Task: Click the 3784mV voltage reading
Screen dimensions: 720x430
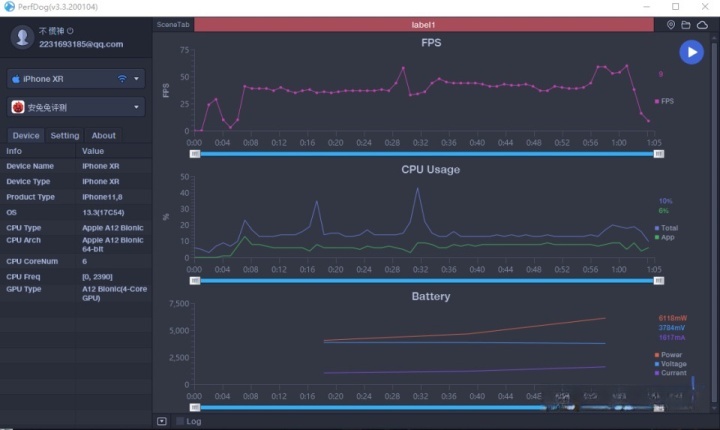Action: coord(671,328)
